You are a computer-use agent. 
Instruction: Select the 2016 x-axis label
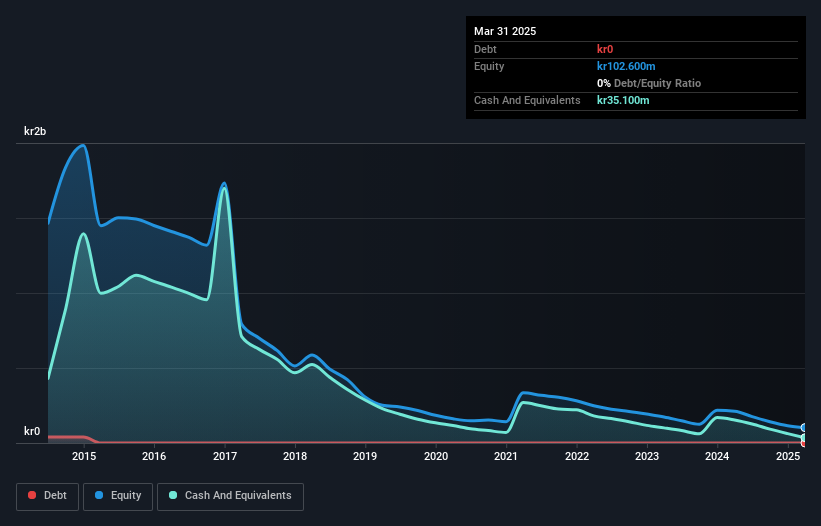[154, 456]
